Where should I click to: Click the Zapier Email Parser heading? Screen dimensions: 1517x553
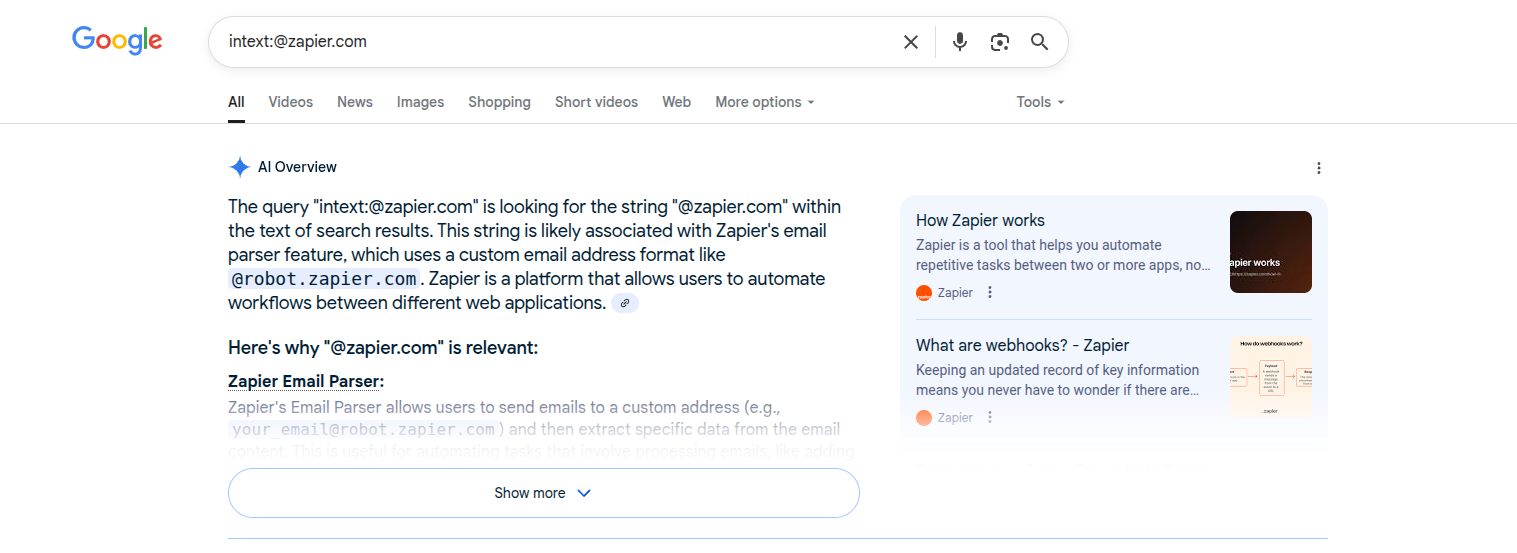click(306, 382)
